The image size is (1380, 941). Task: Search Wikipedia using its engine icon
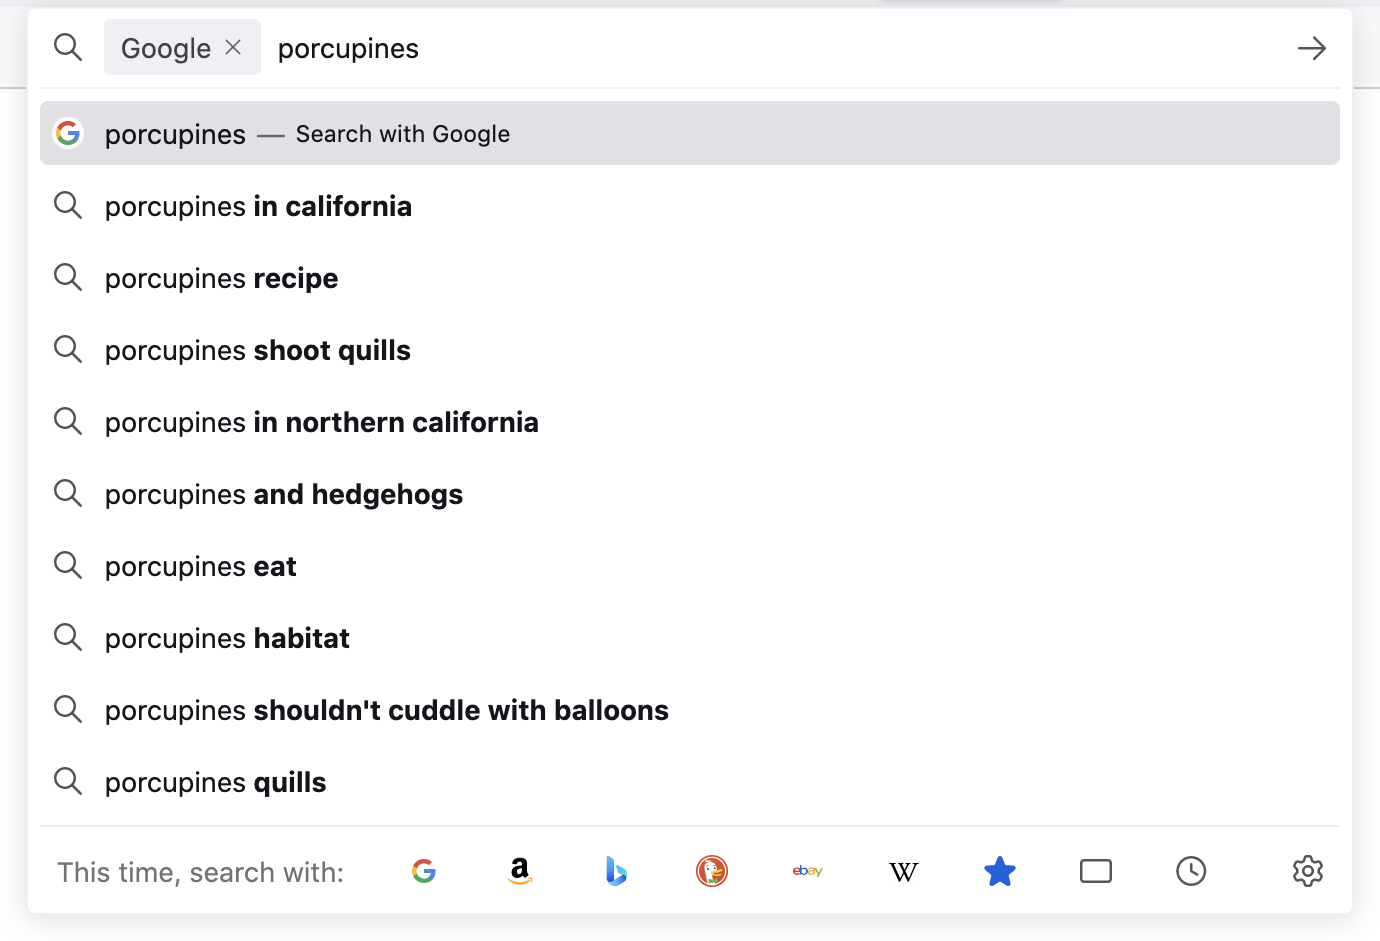(x=903, y=871)
